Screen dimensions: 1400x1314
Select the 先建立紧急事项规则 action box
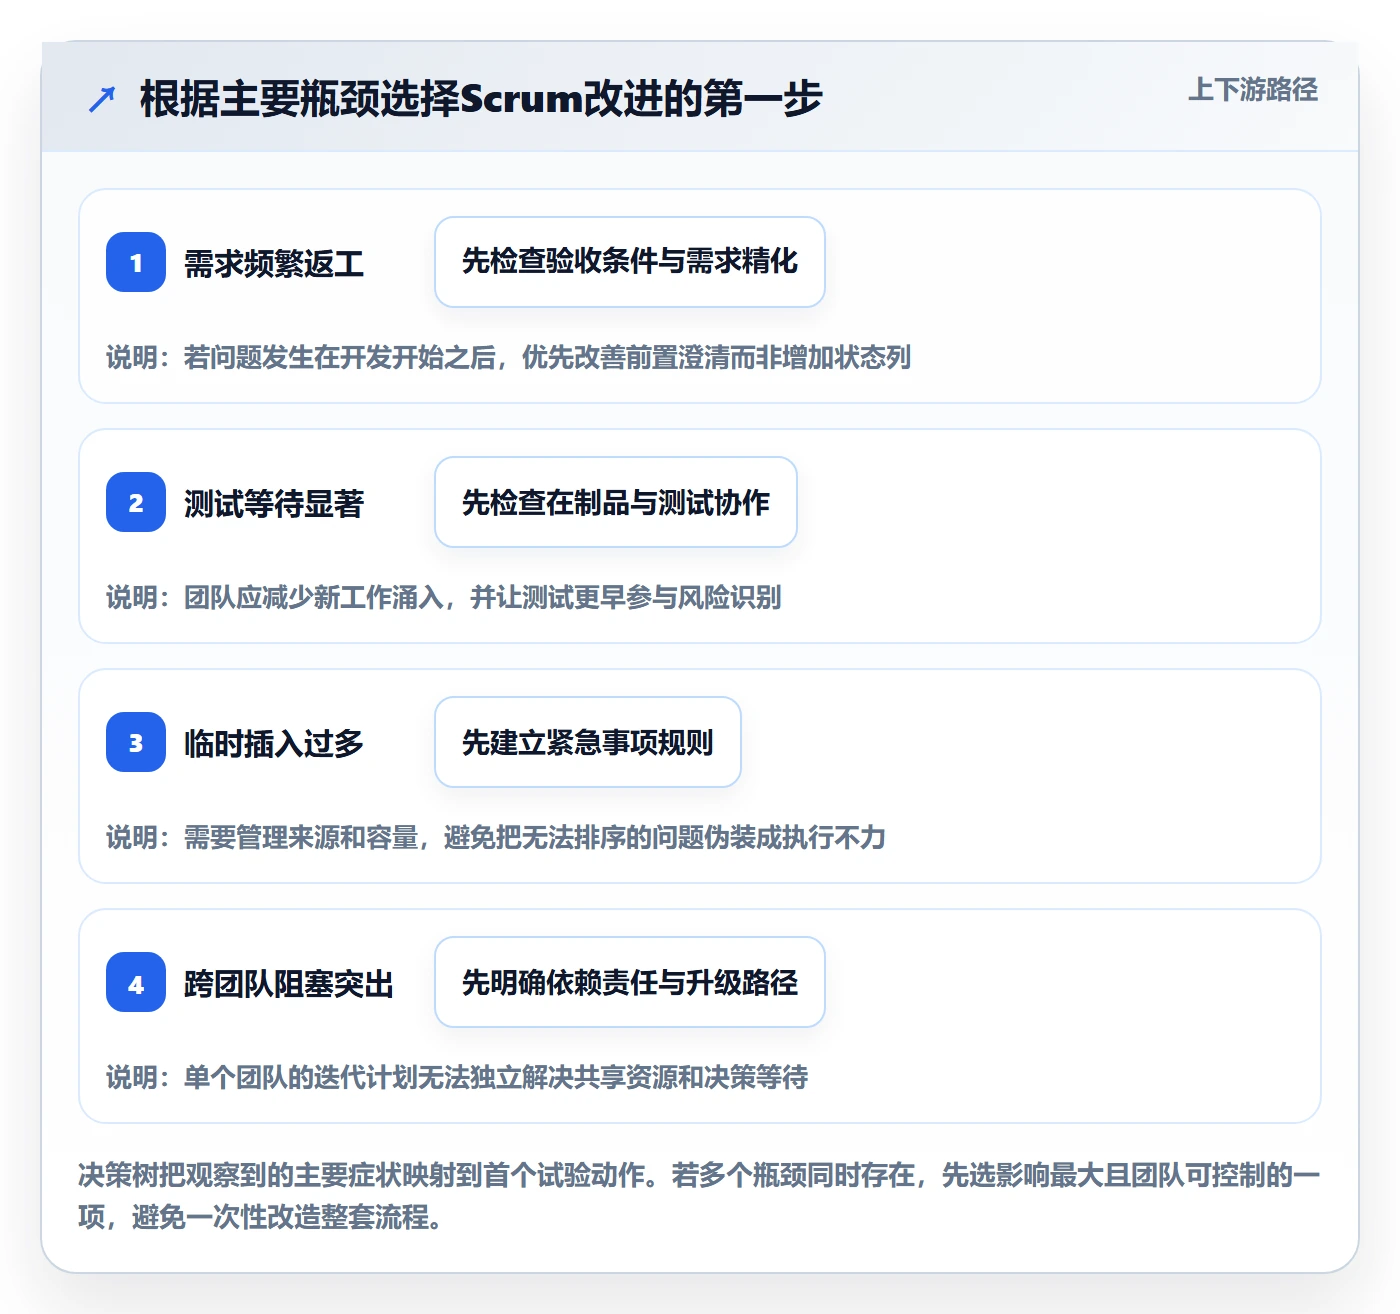(588, 742)
